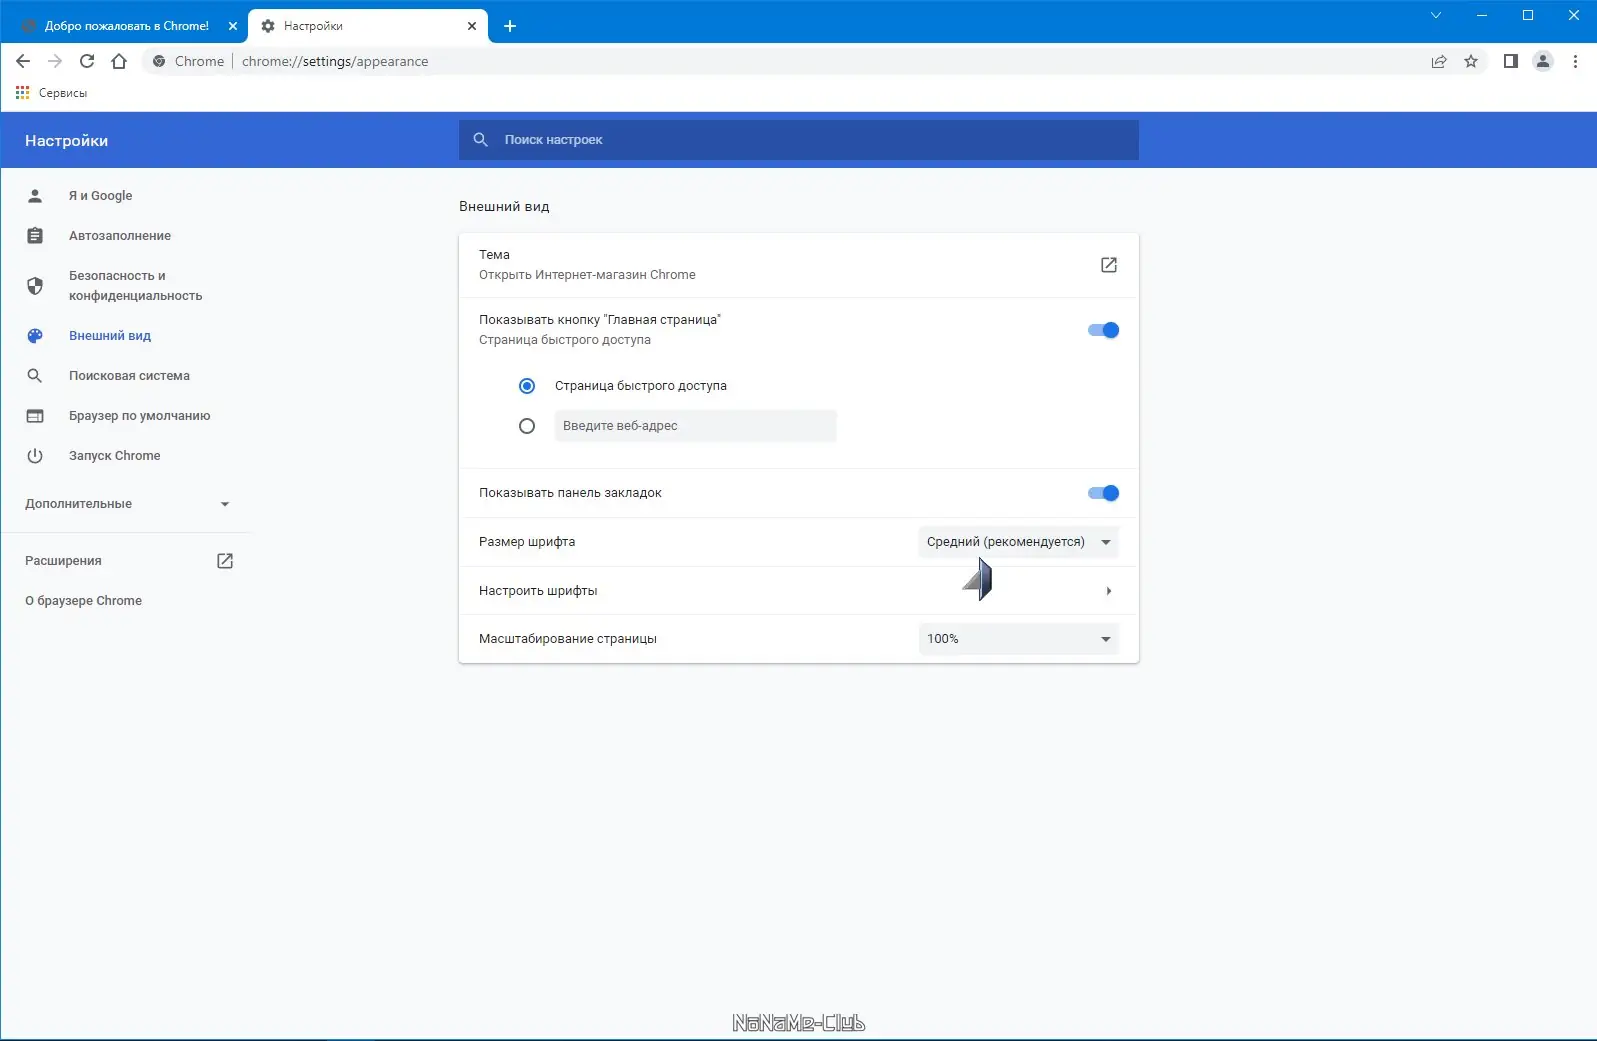Toggle Показывать кнопку "Главная страница" switch

pos(1103,330)
